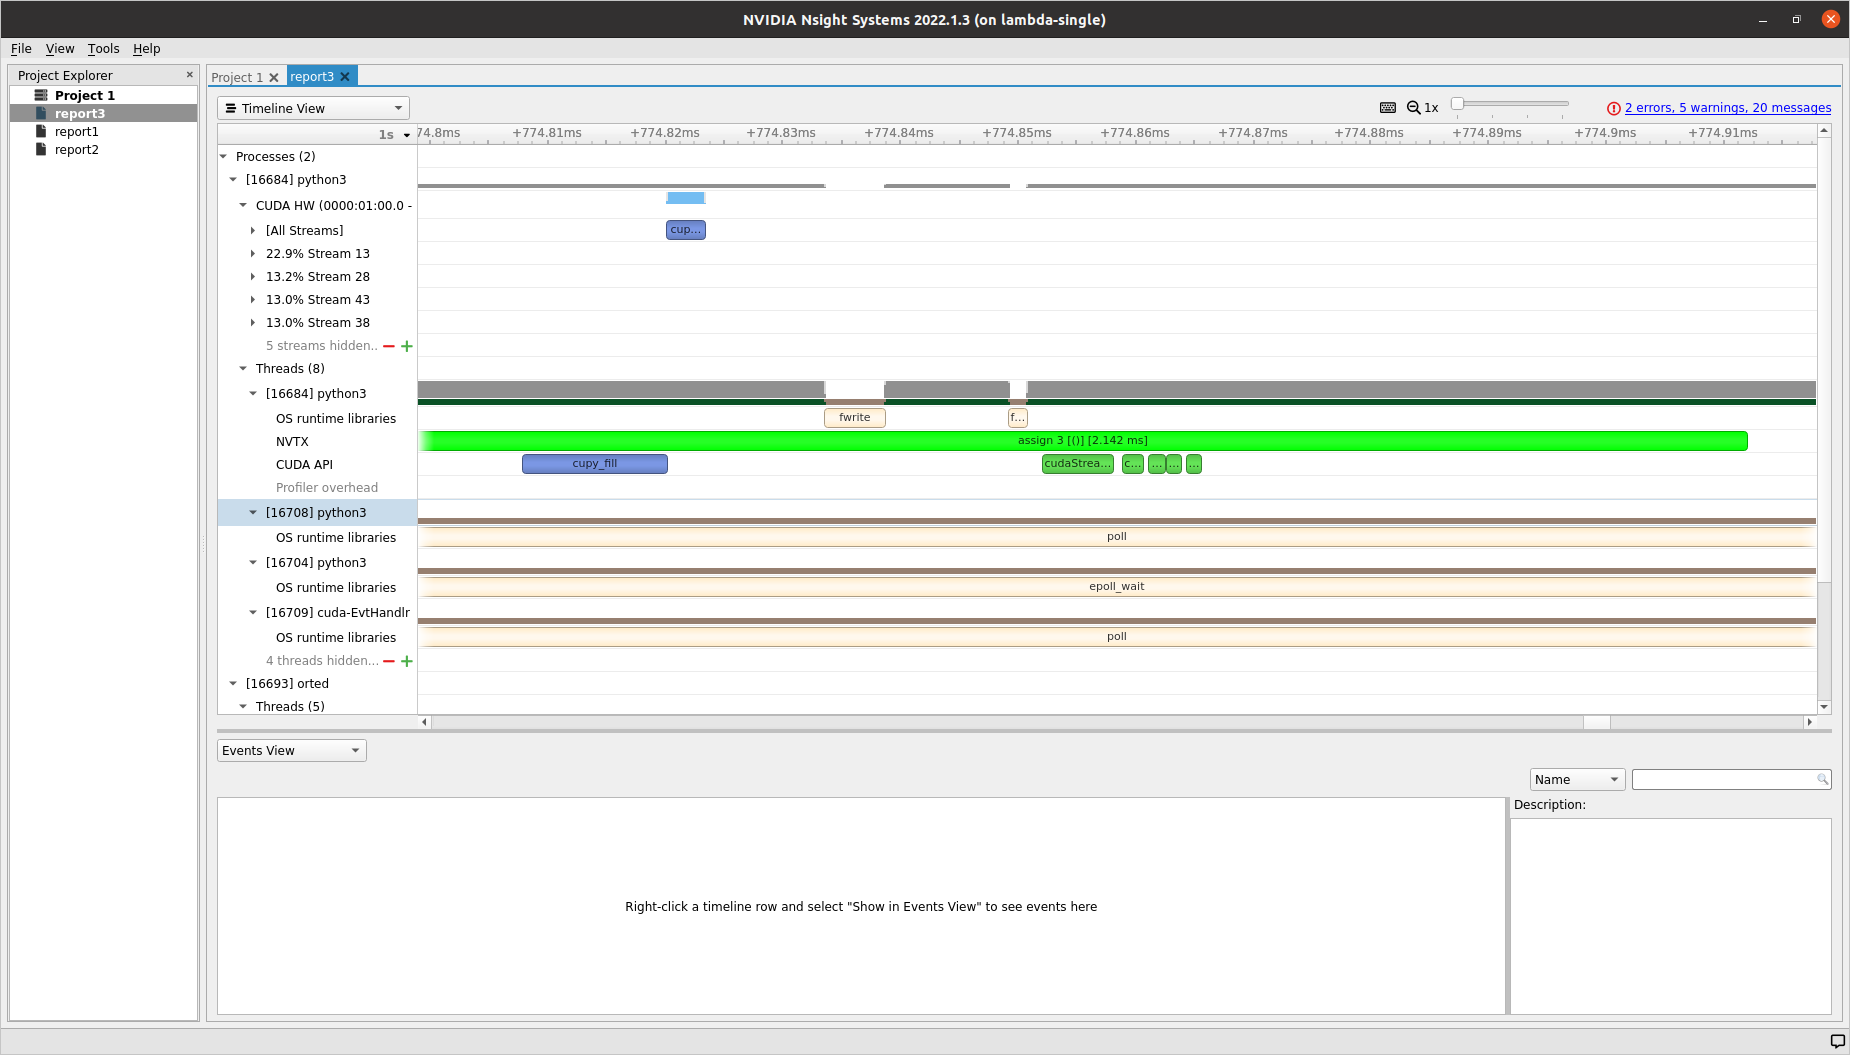Switch to the Project 1 tab
Screen dimensions: 1850x1055
pos(238,77)
